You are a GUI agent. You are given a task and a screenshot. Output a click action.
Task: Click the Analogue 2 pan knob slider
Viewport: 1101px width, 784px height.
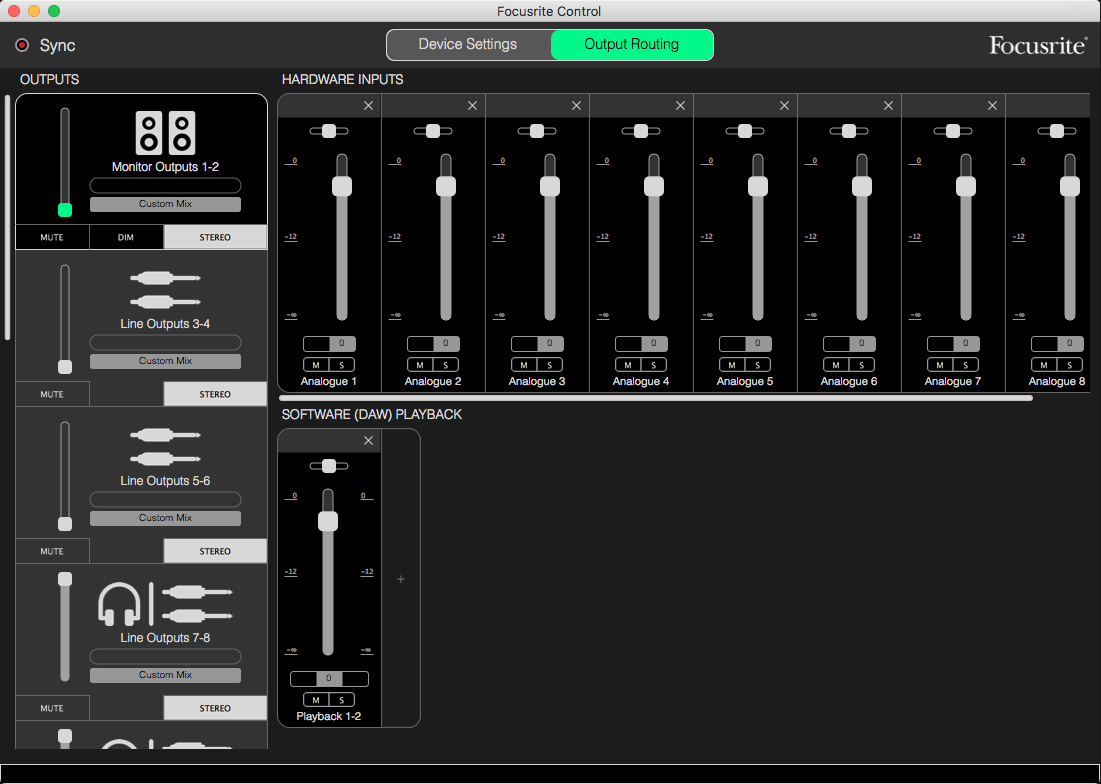coord(433,131)
